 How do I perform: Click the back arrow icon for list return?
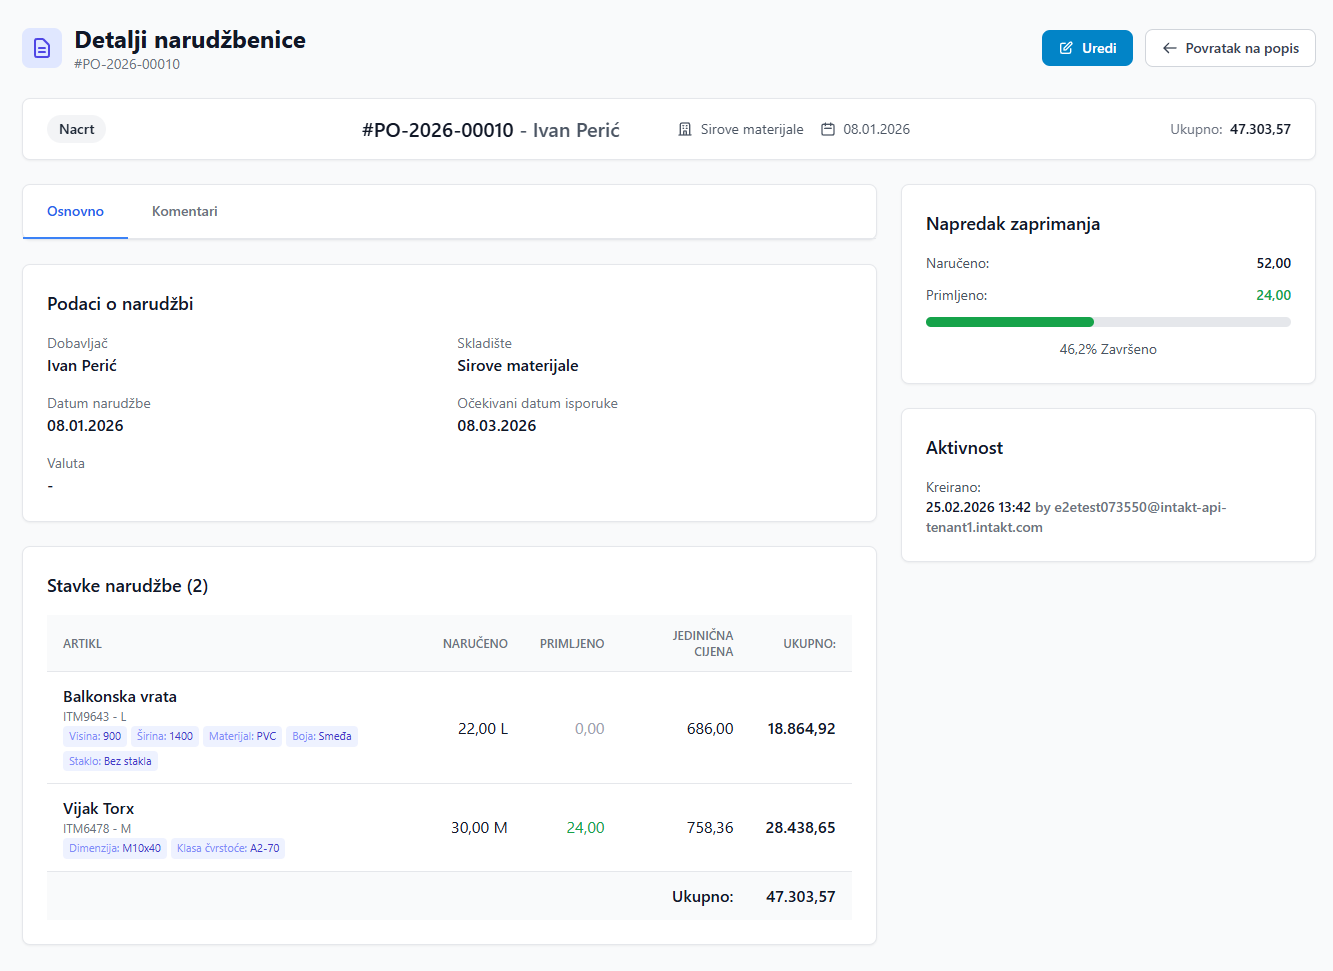[1169, 48]
